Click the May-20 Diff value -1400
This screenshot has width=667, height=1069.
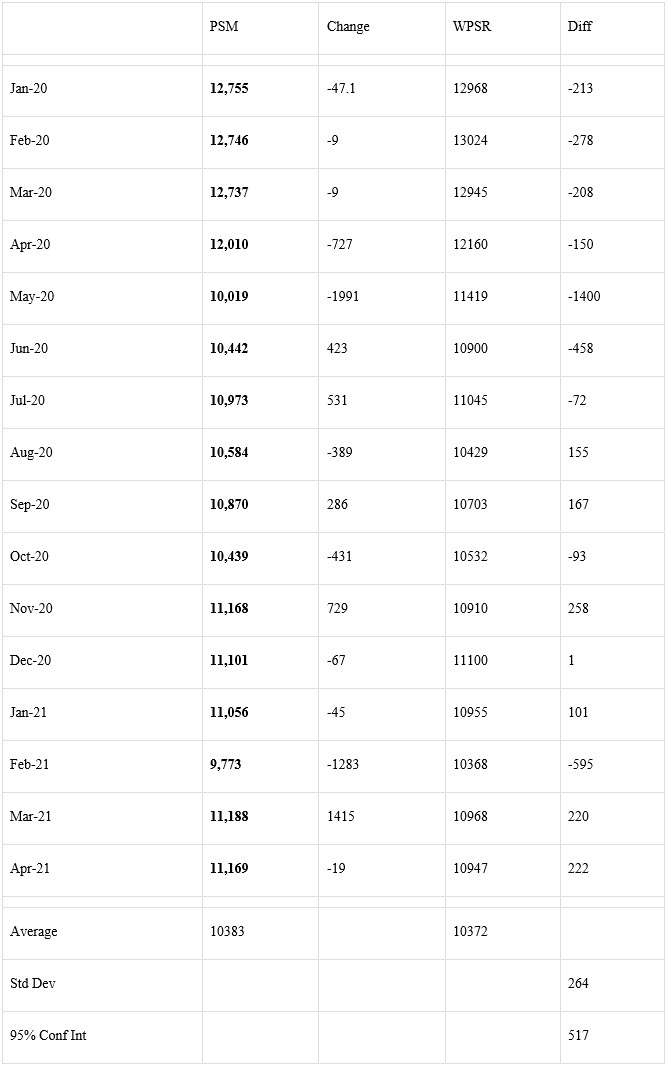584,297
